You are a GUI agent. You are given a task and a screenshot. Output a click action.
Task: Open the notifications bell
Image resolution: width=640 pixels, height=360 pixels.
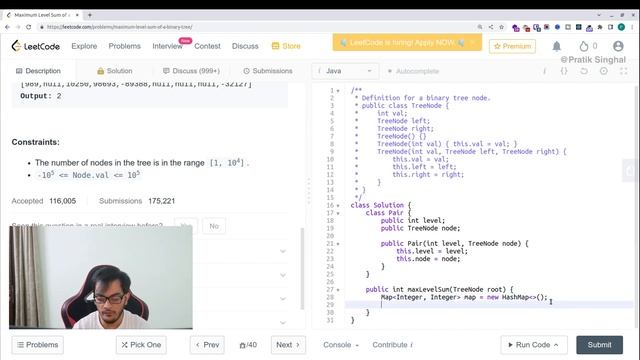coord(557,46)
